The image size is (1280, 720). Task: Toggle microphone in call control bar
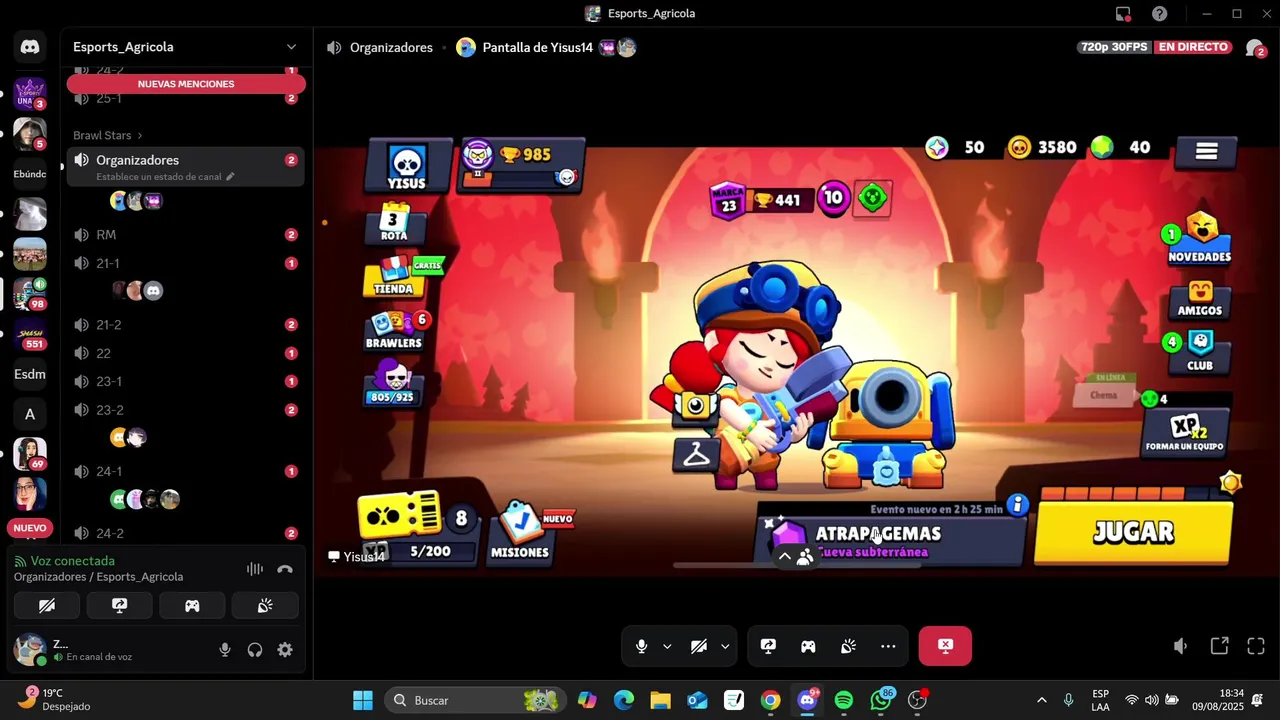tap(642, 646)
